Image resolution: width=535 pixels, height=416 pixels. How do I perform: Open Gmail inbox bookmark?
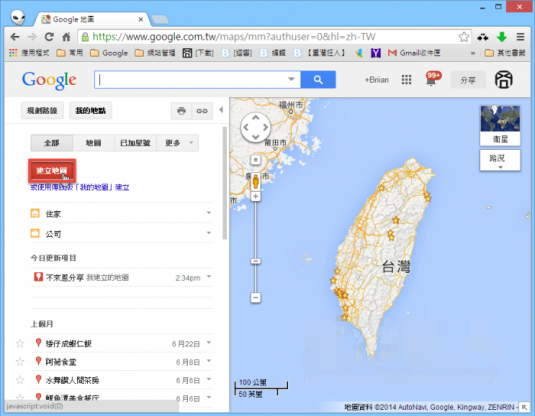click(x=414, y=53)
